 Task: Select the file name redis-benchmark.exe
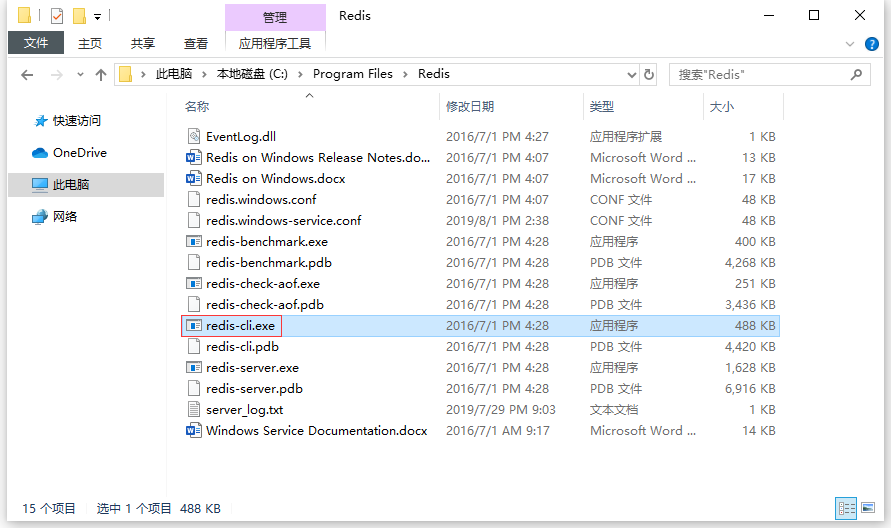pyautogui.click(x=267, y=242)
